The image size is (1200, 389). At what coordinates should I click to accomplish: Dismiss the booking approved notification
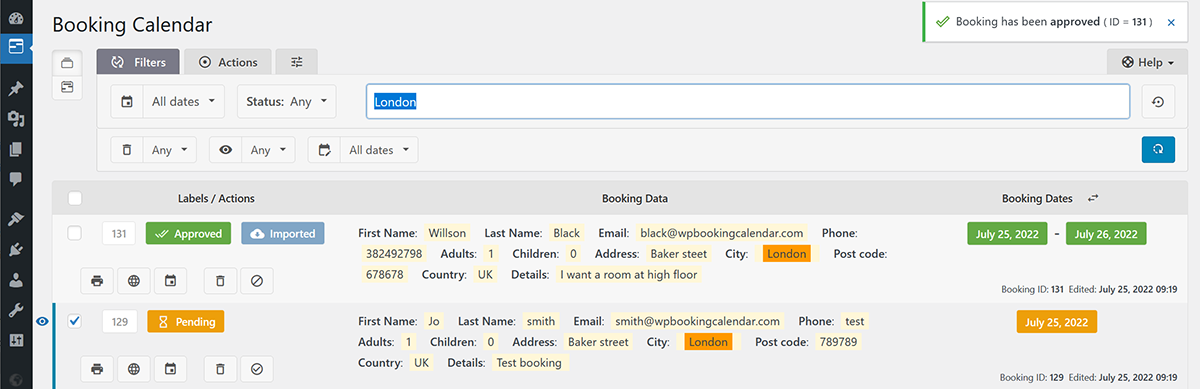click(1171, 21)
